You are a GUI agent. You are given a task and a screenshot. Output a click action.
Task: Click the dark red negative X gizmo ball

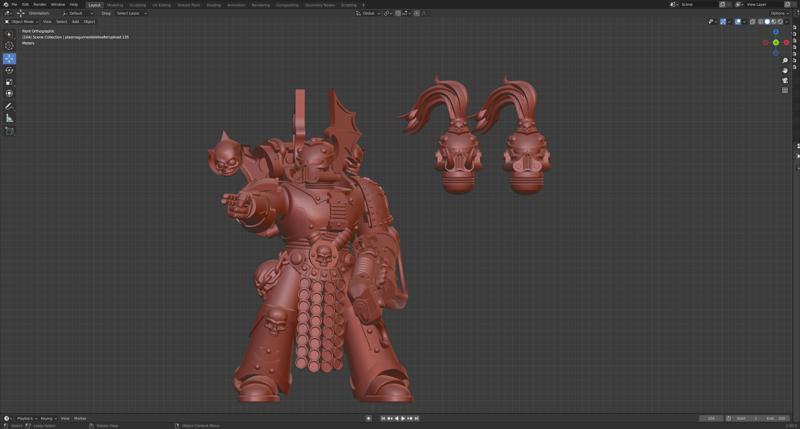[x=765, y=43]
